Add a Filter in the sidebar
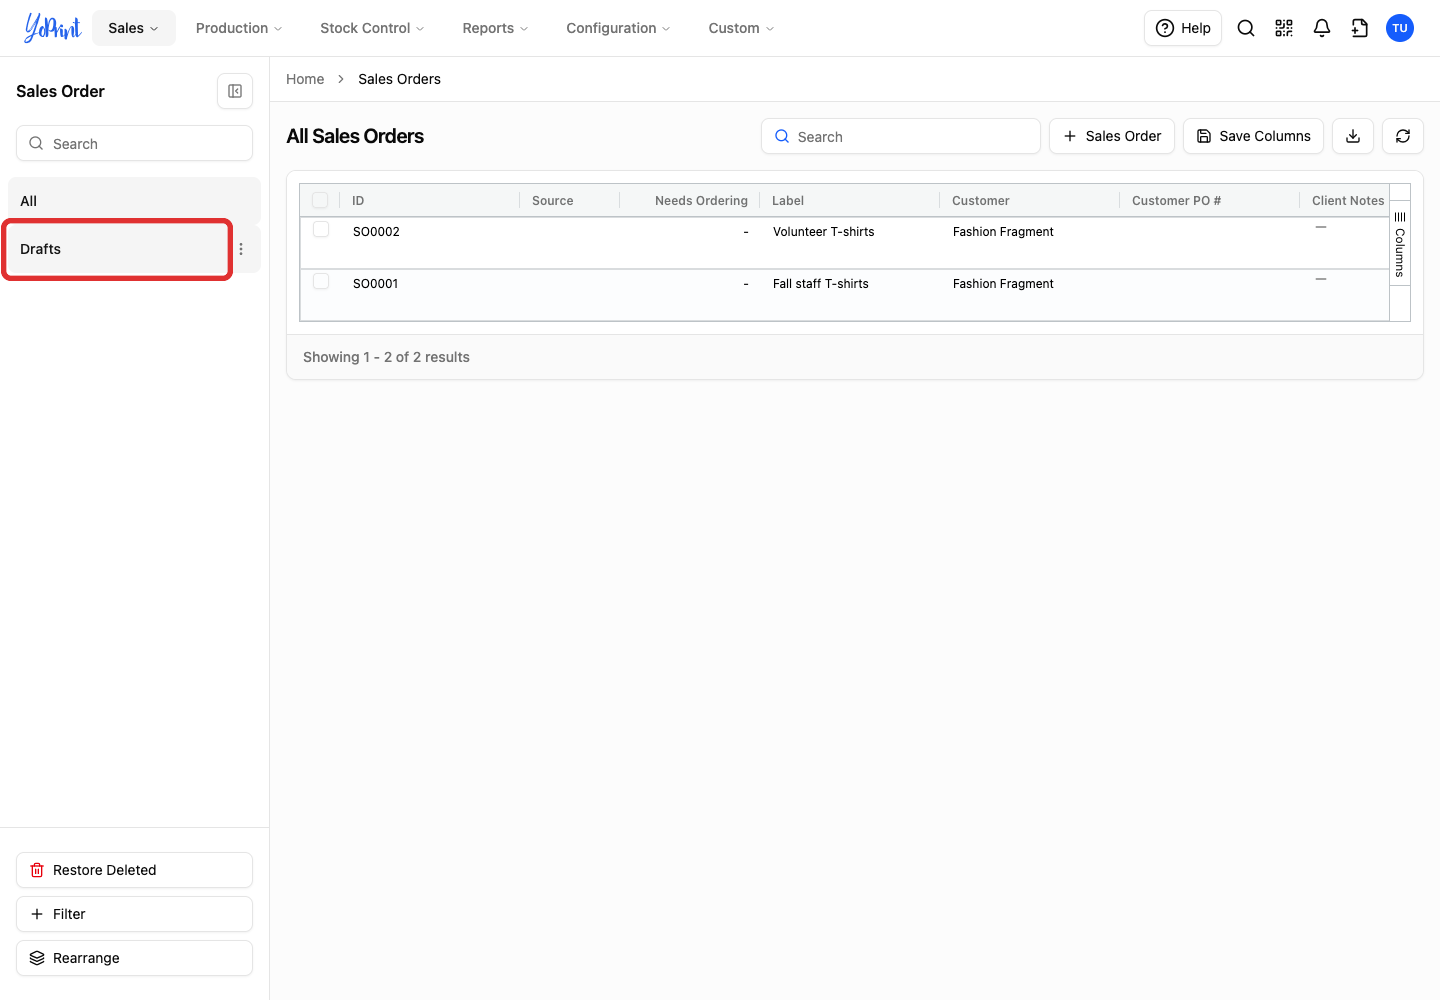 tap(134, 914)
